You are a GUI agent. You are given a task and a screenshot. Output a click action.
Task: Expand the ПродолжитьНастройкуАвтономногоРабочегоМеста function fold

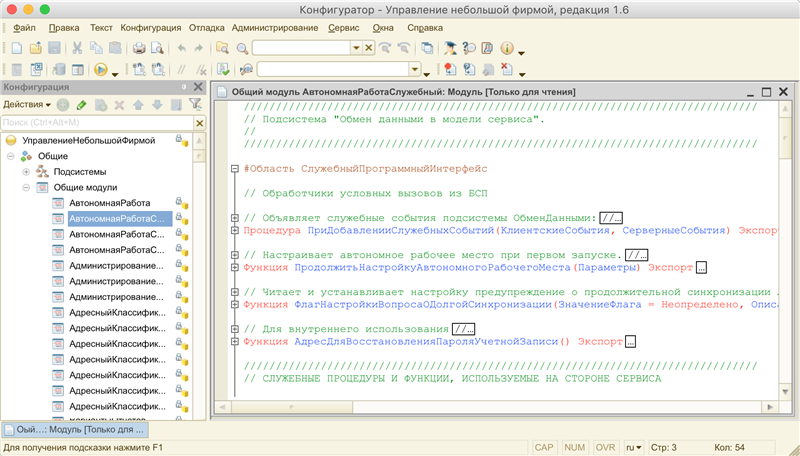click(x=235, y=267)
